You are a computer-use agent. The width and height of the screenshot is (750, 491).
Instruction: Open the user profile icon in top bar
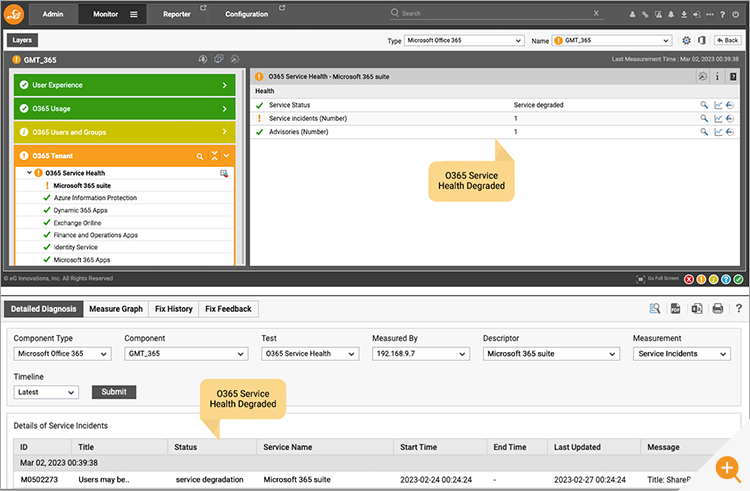632,14
